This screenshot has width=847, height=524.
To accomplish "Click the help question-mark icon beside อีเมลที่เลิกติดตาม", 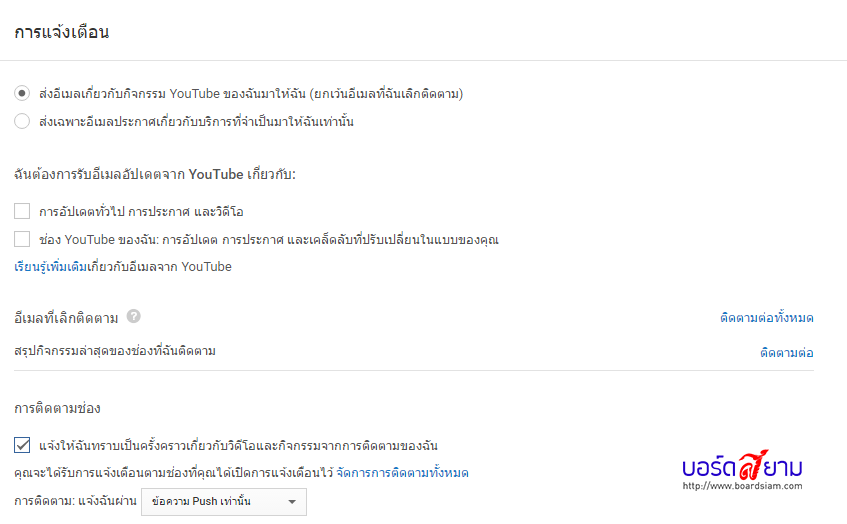I will 133,317.
